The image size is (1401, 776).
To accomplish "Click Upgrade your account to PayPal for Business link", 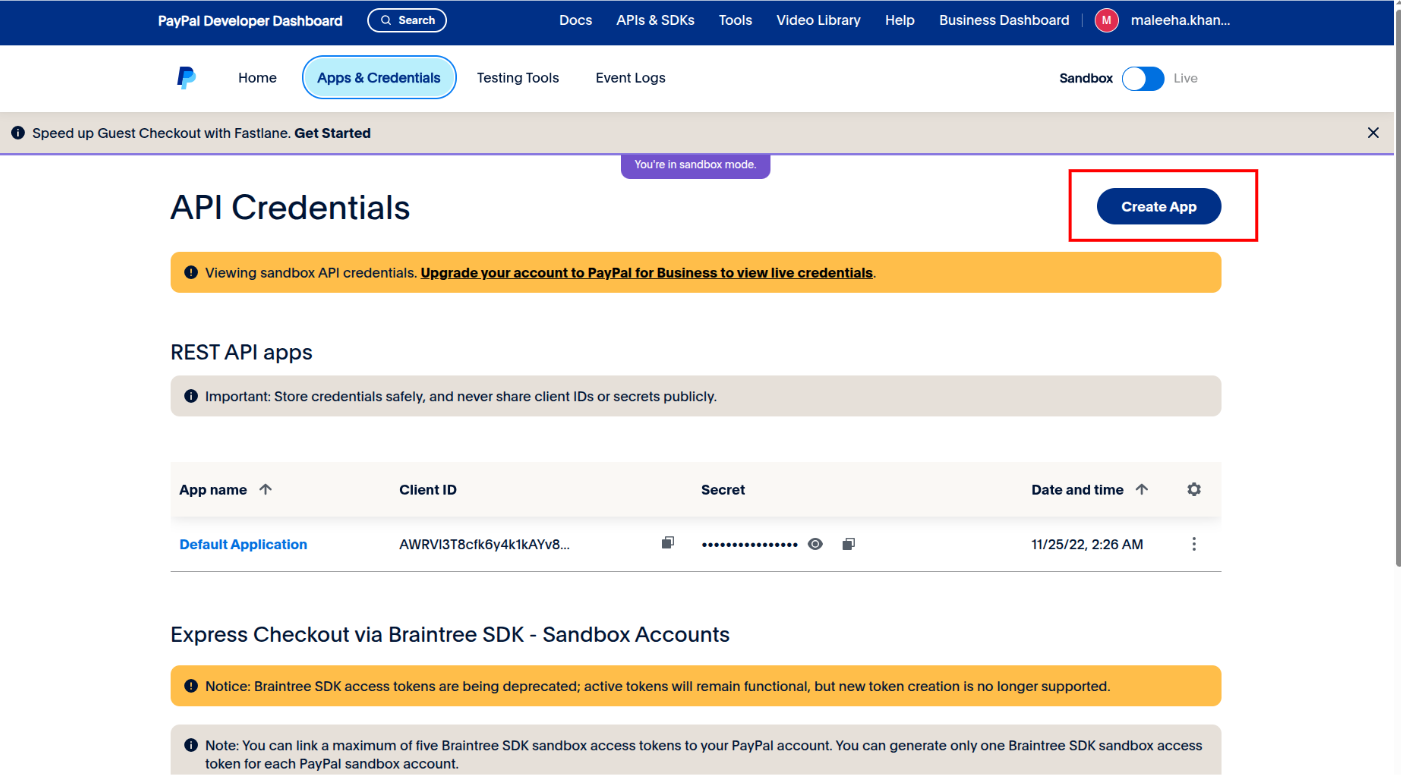I will tap(647, 272).
